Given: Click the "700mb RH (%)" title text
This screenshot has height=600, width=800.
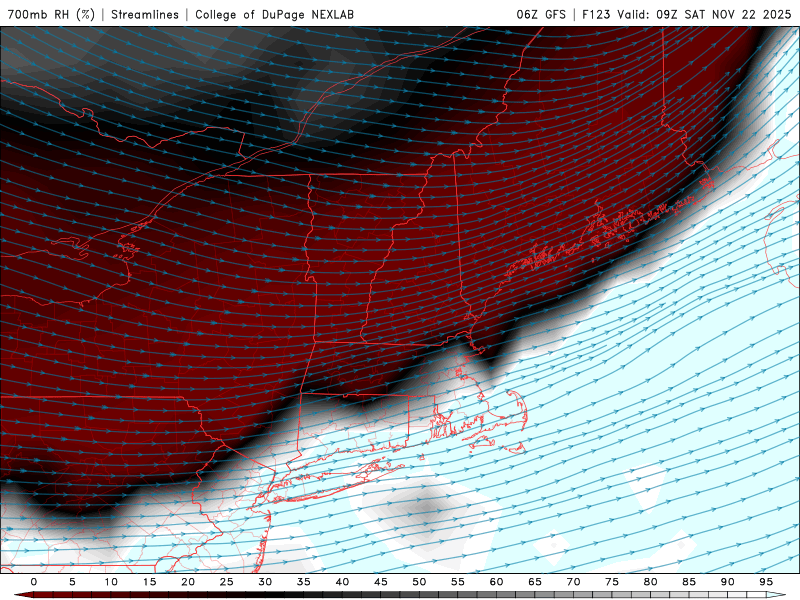Looking at the screenshot, I should (52, 14).
